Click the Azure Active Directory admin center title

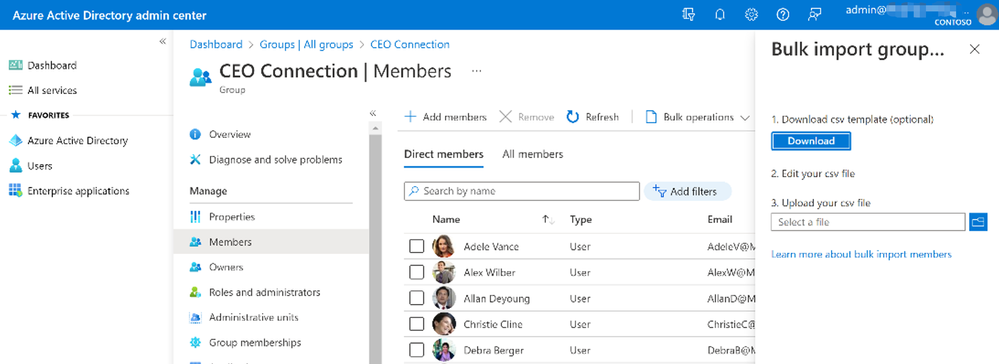tap(110, 15)
